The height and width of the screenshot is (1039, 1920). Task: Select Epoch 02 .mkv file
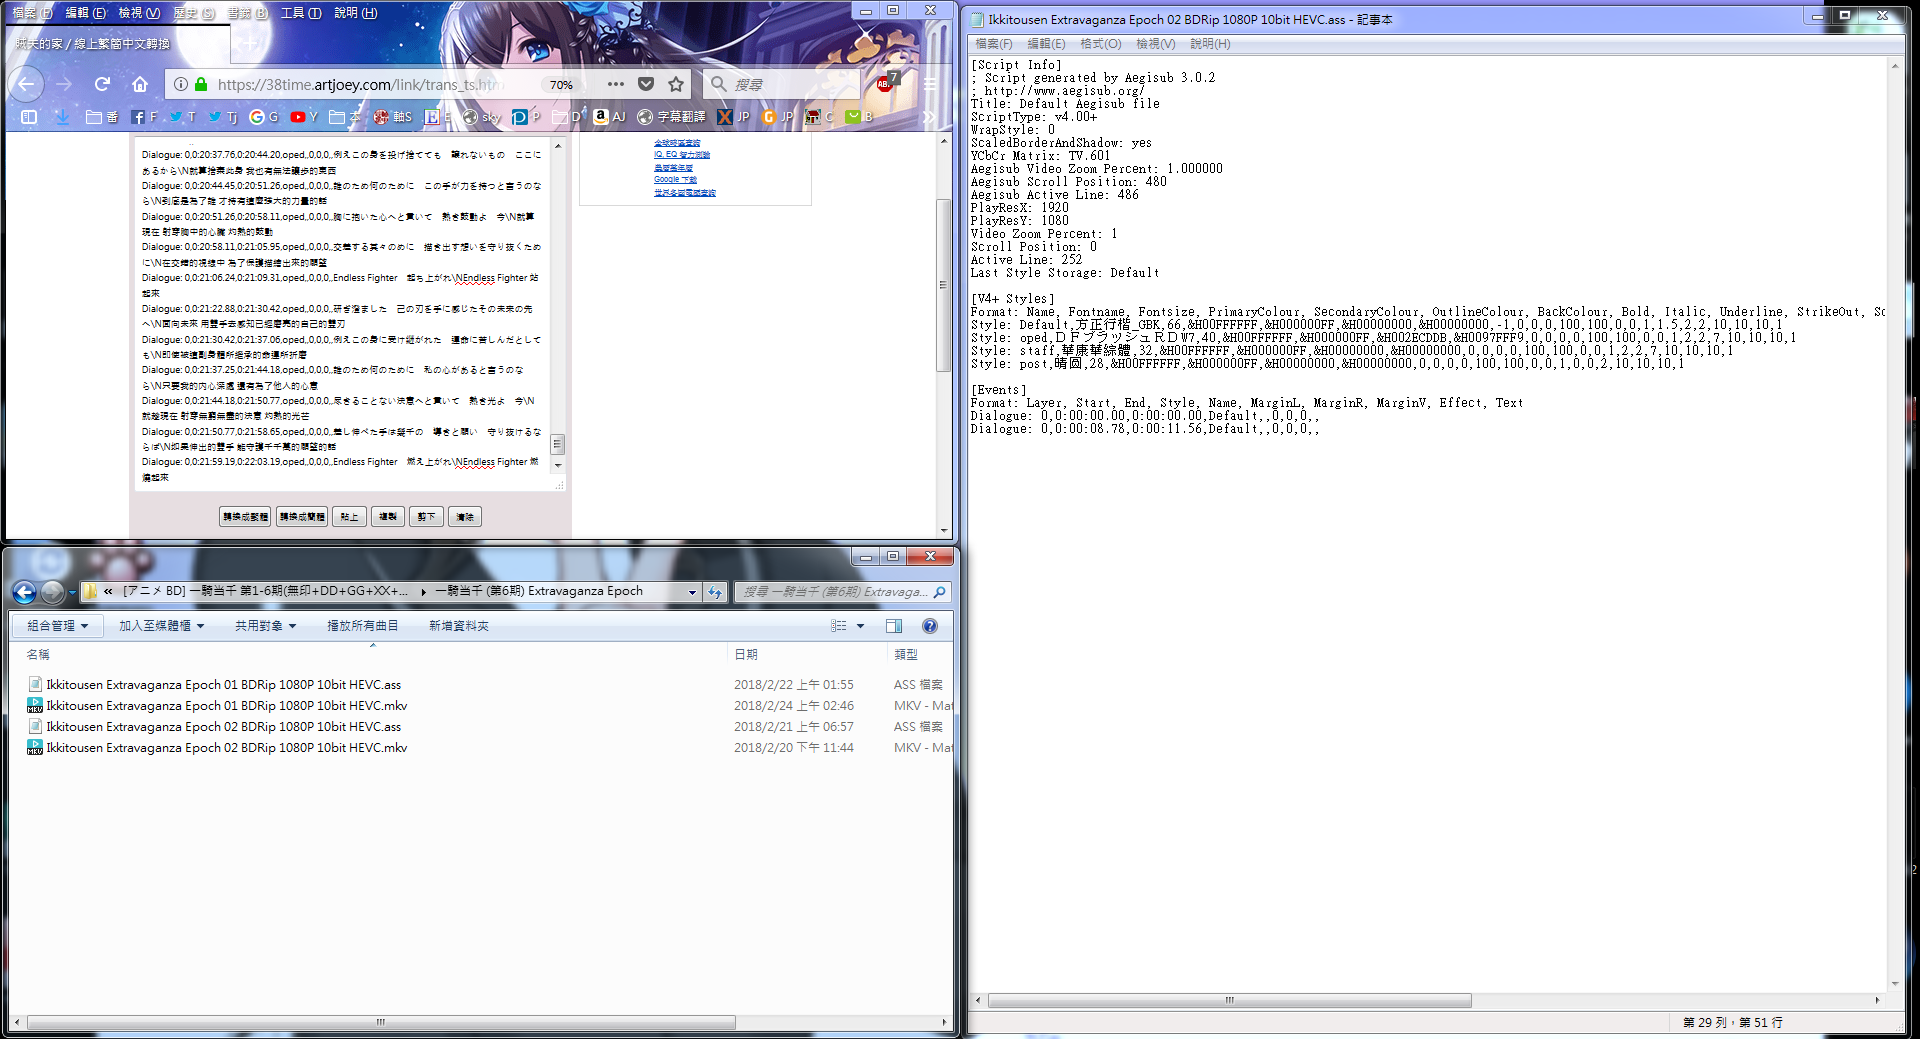(x=226, y=748)
